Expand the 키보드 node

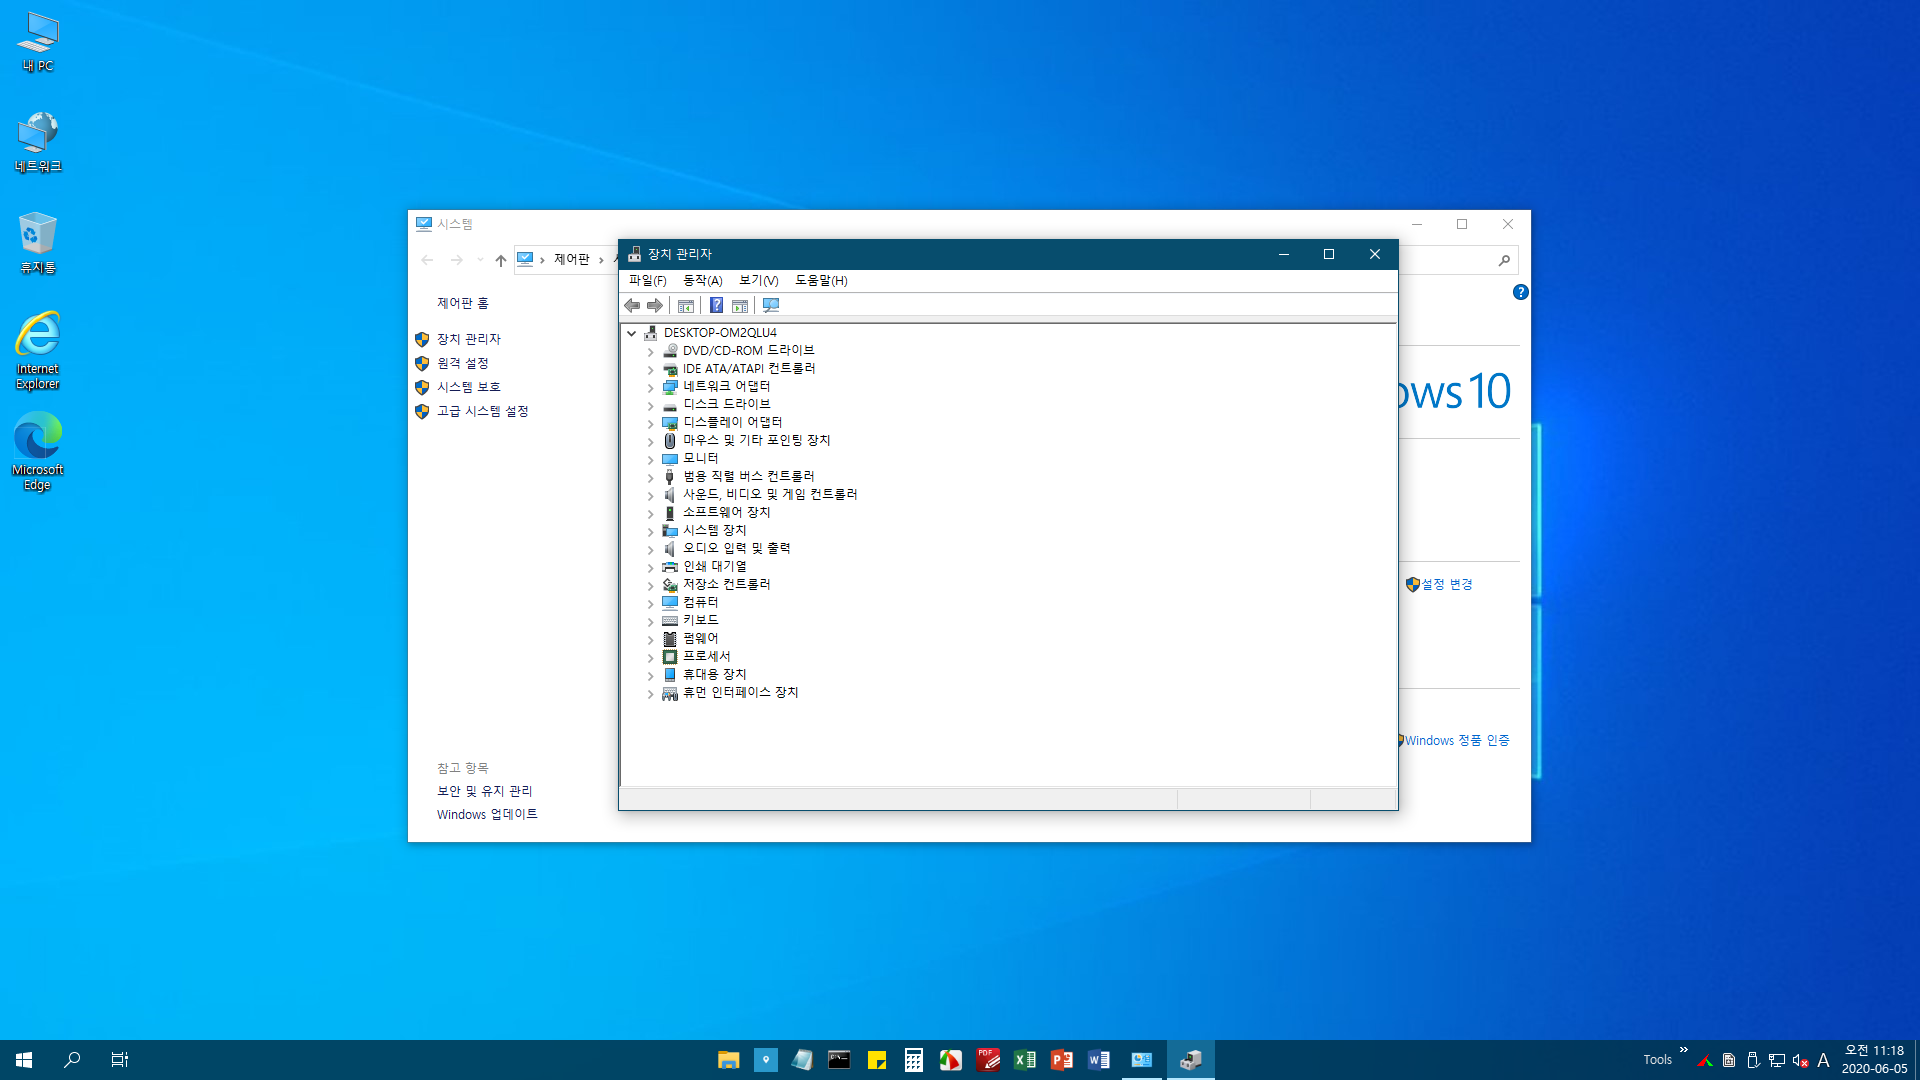650,622
